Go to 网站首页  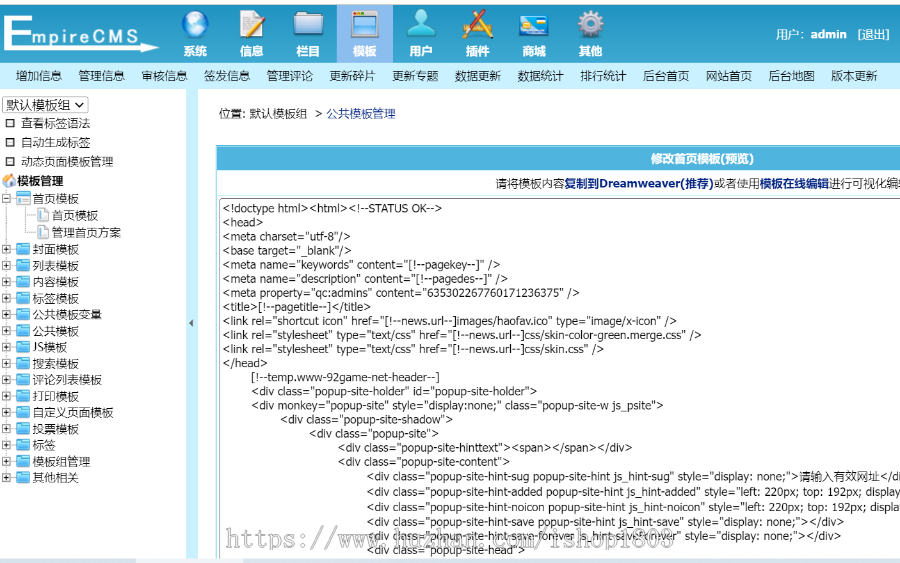[728, 76]
